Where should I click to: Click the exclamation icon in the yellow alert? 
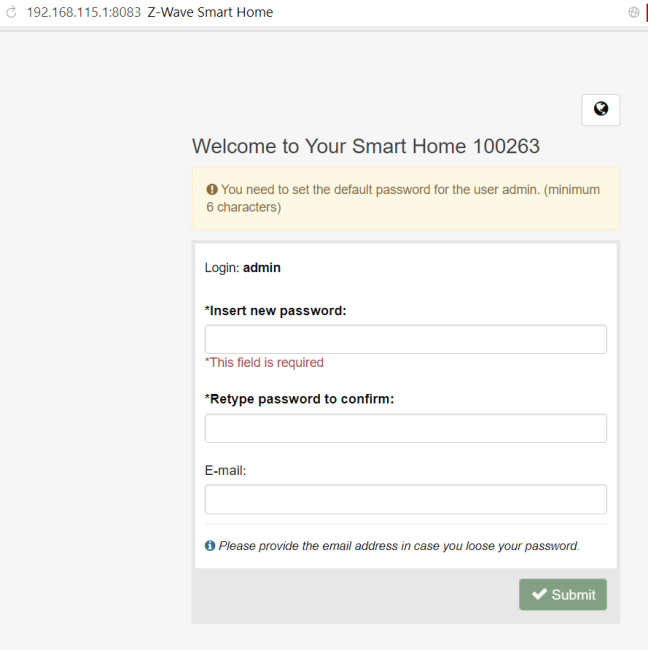click(x=212, y=189)
